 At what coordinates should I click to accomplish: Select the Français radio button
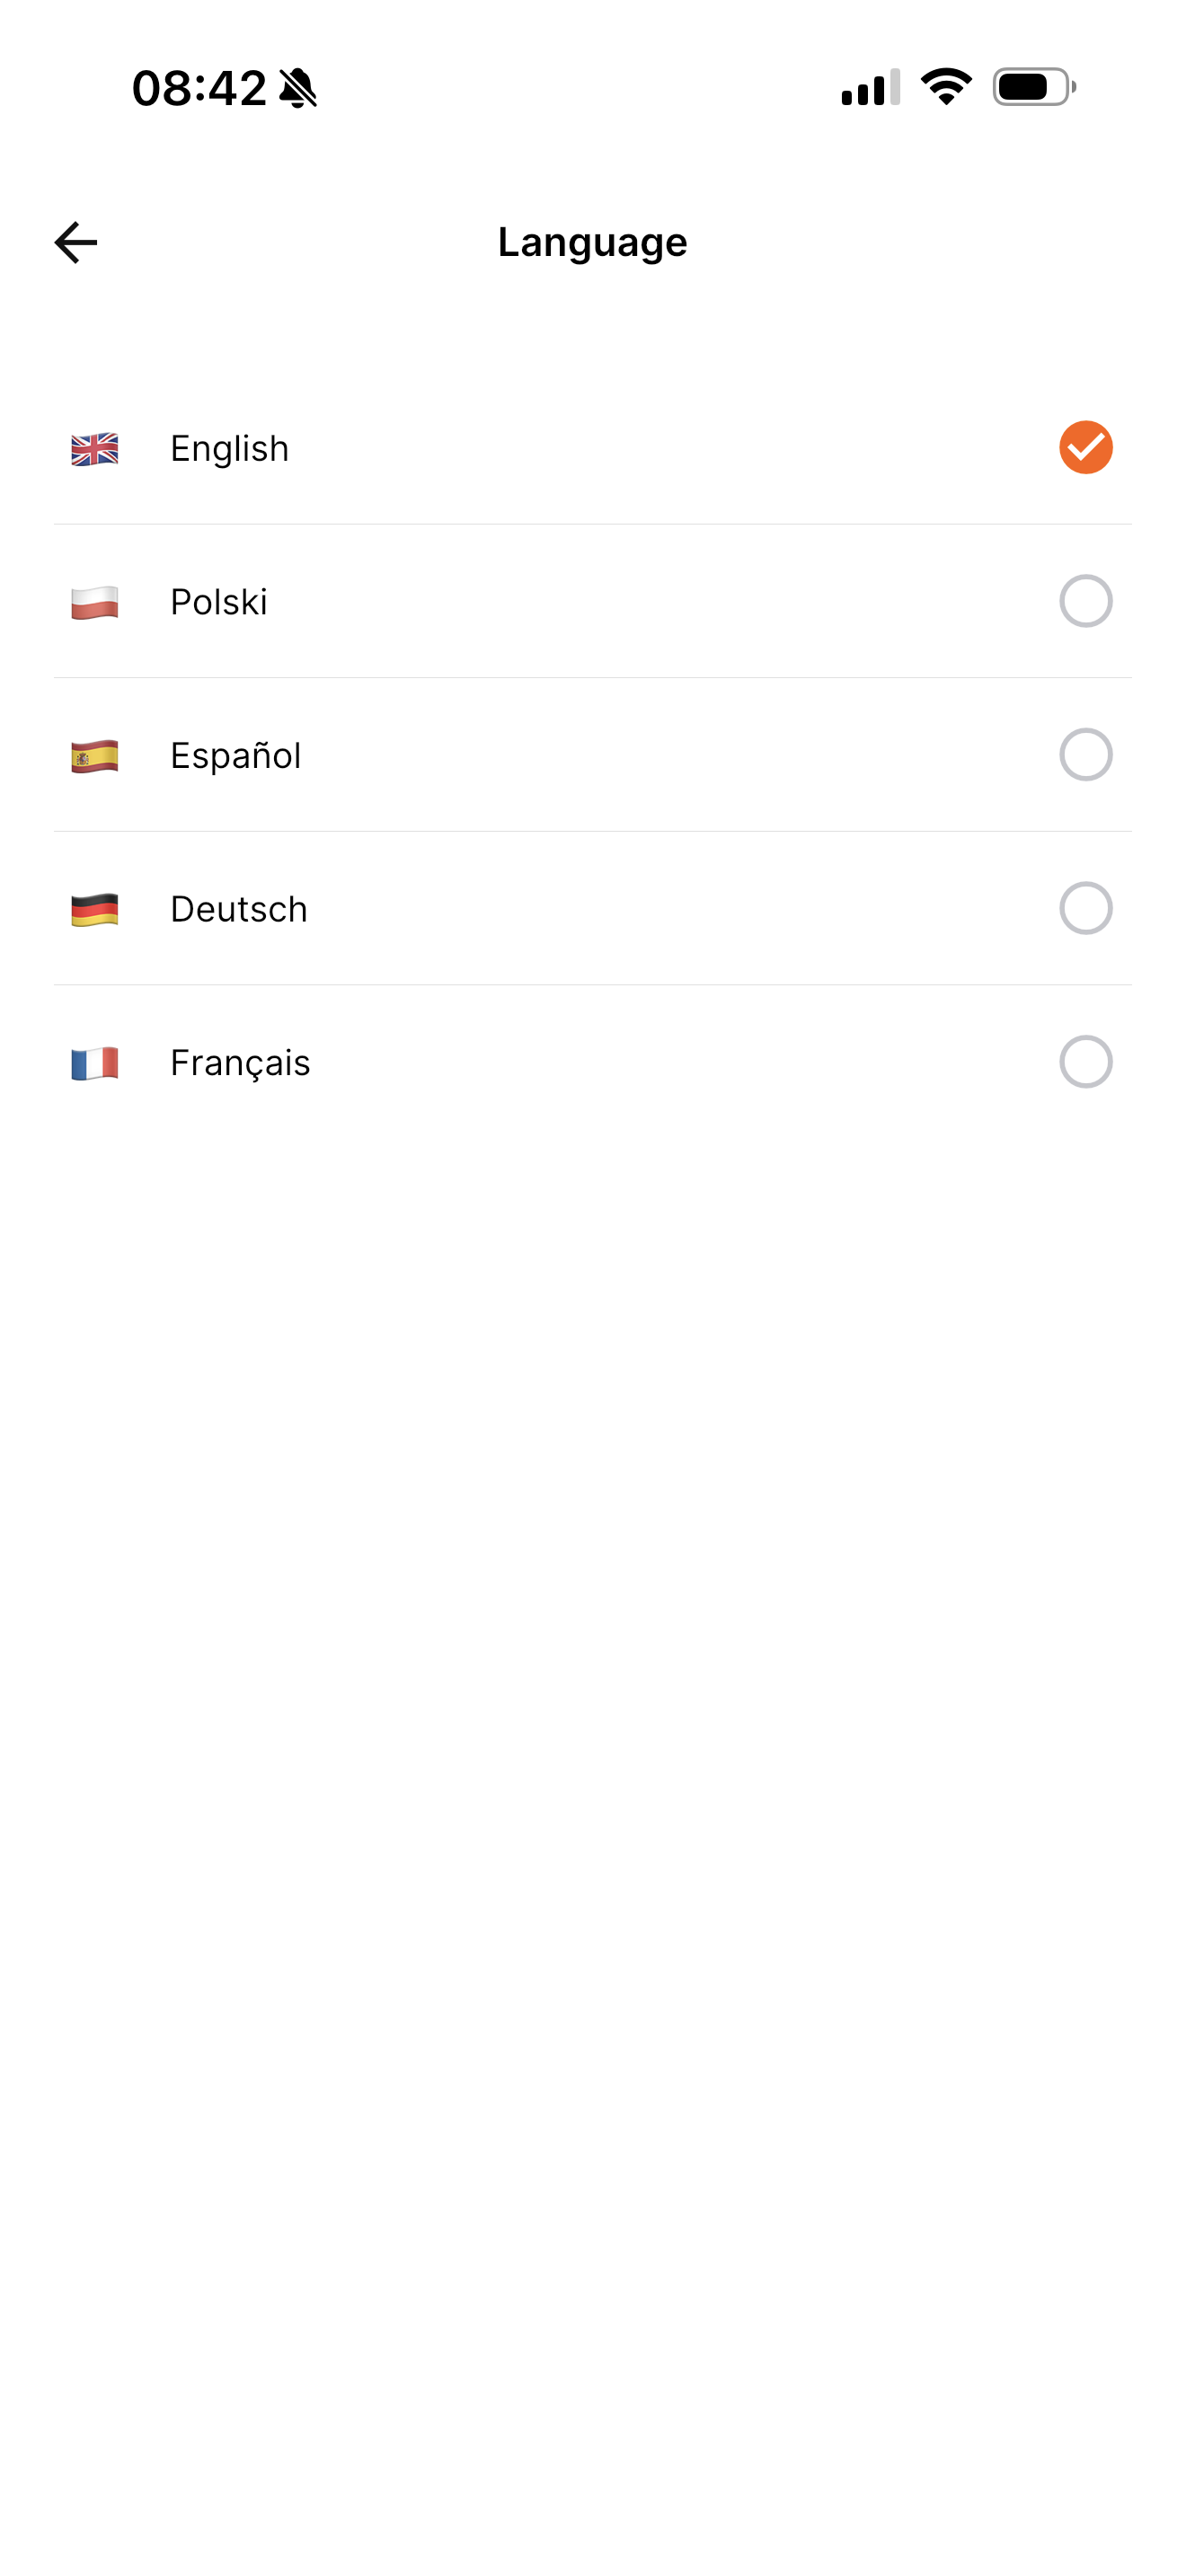(1085, 1061)
